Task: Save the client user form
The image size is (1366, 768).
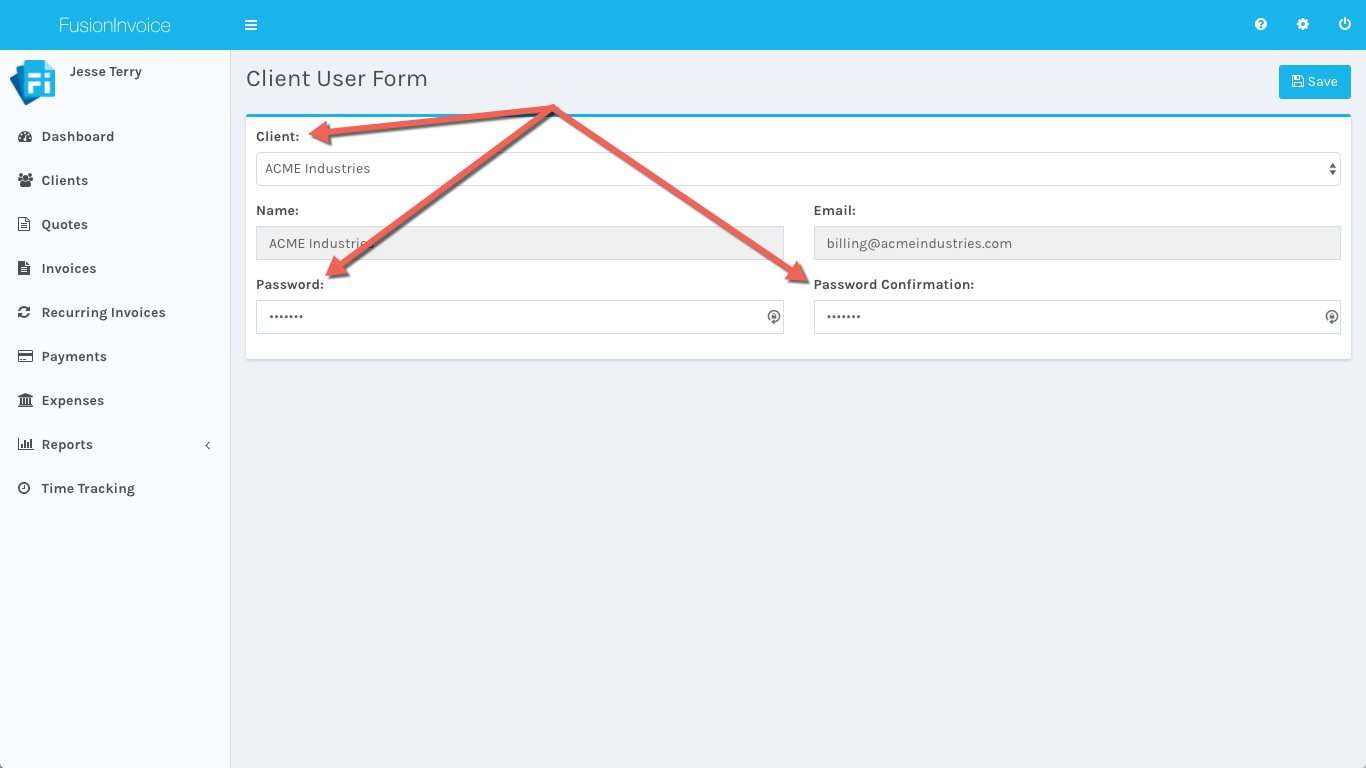Action: click(1314, 82)
